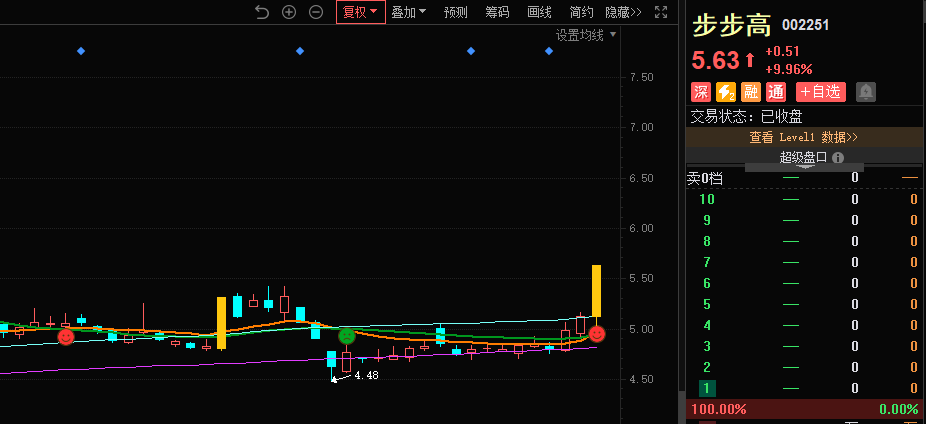
Task: Click the 融 margin trading badge
Action: coord(750,92)
